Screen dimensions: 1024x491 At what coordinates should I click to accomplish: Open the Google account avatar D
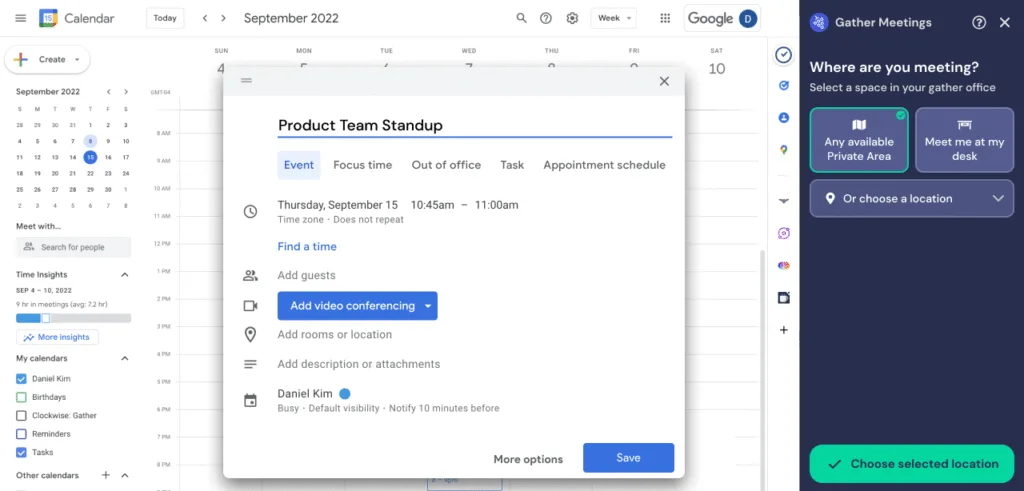point(748,18)
